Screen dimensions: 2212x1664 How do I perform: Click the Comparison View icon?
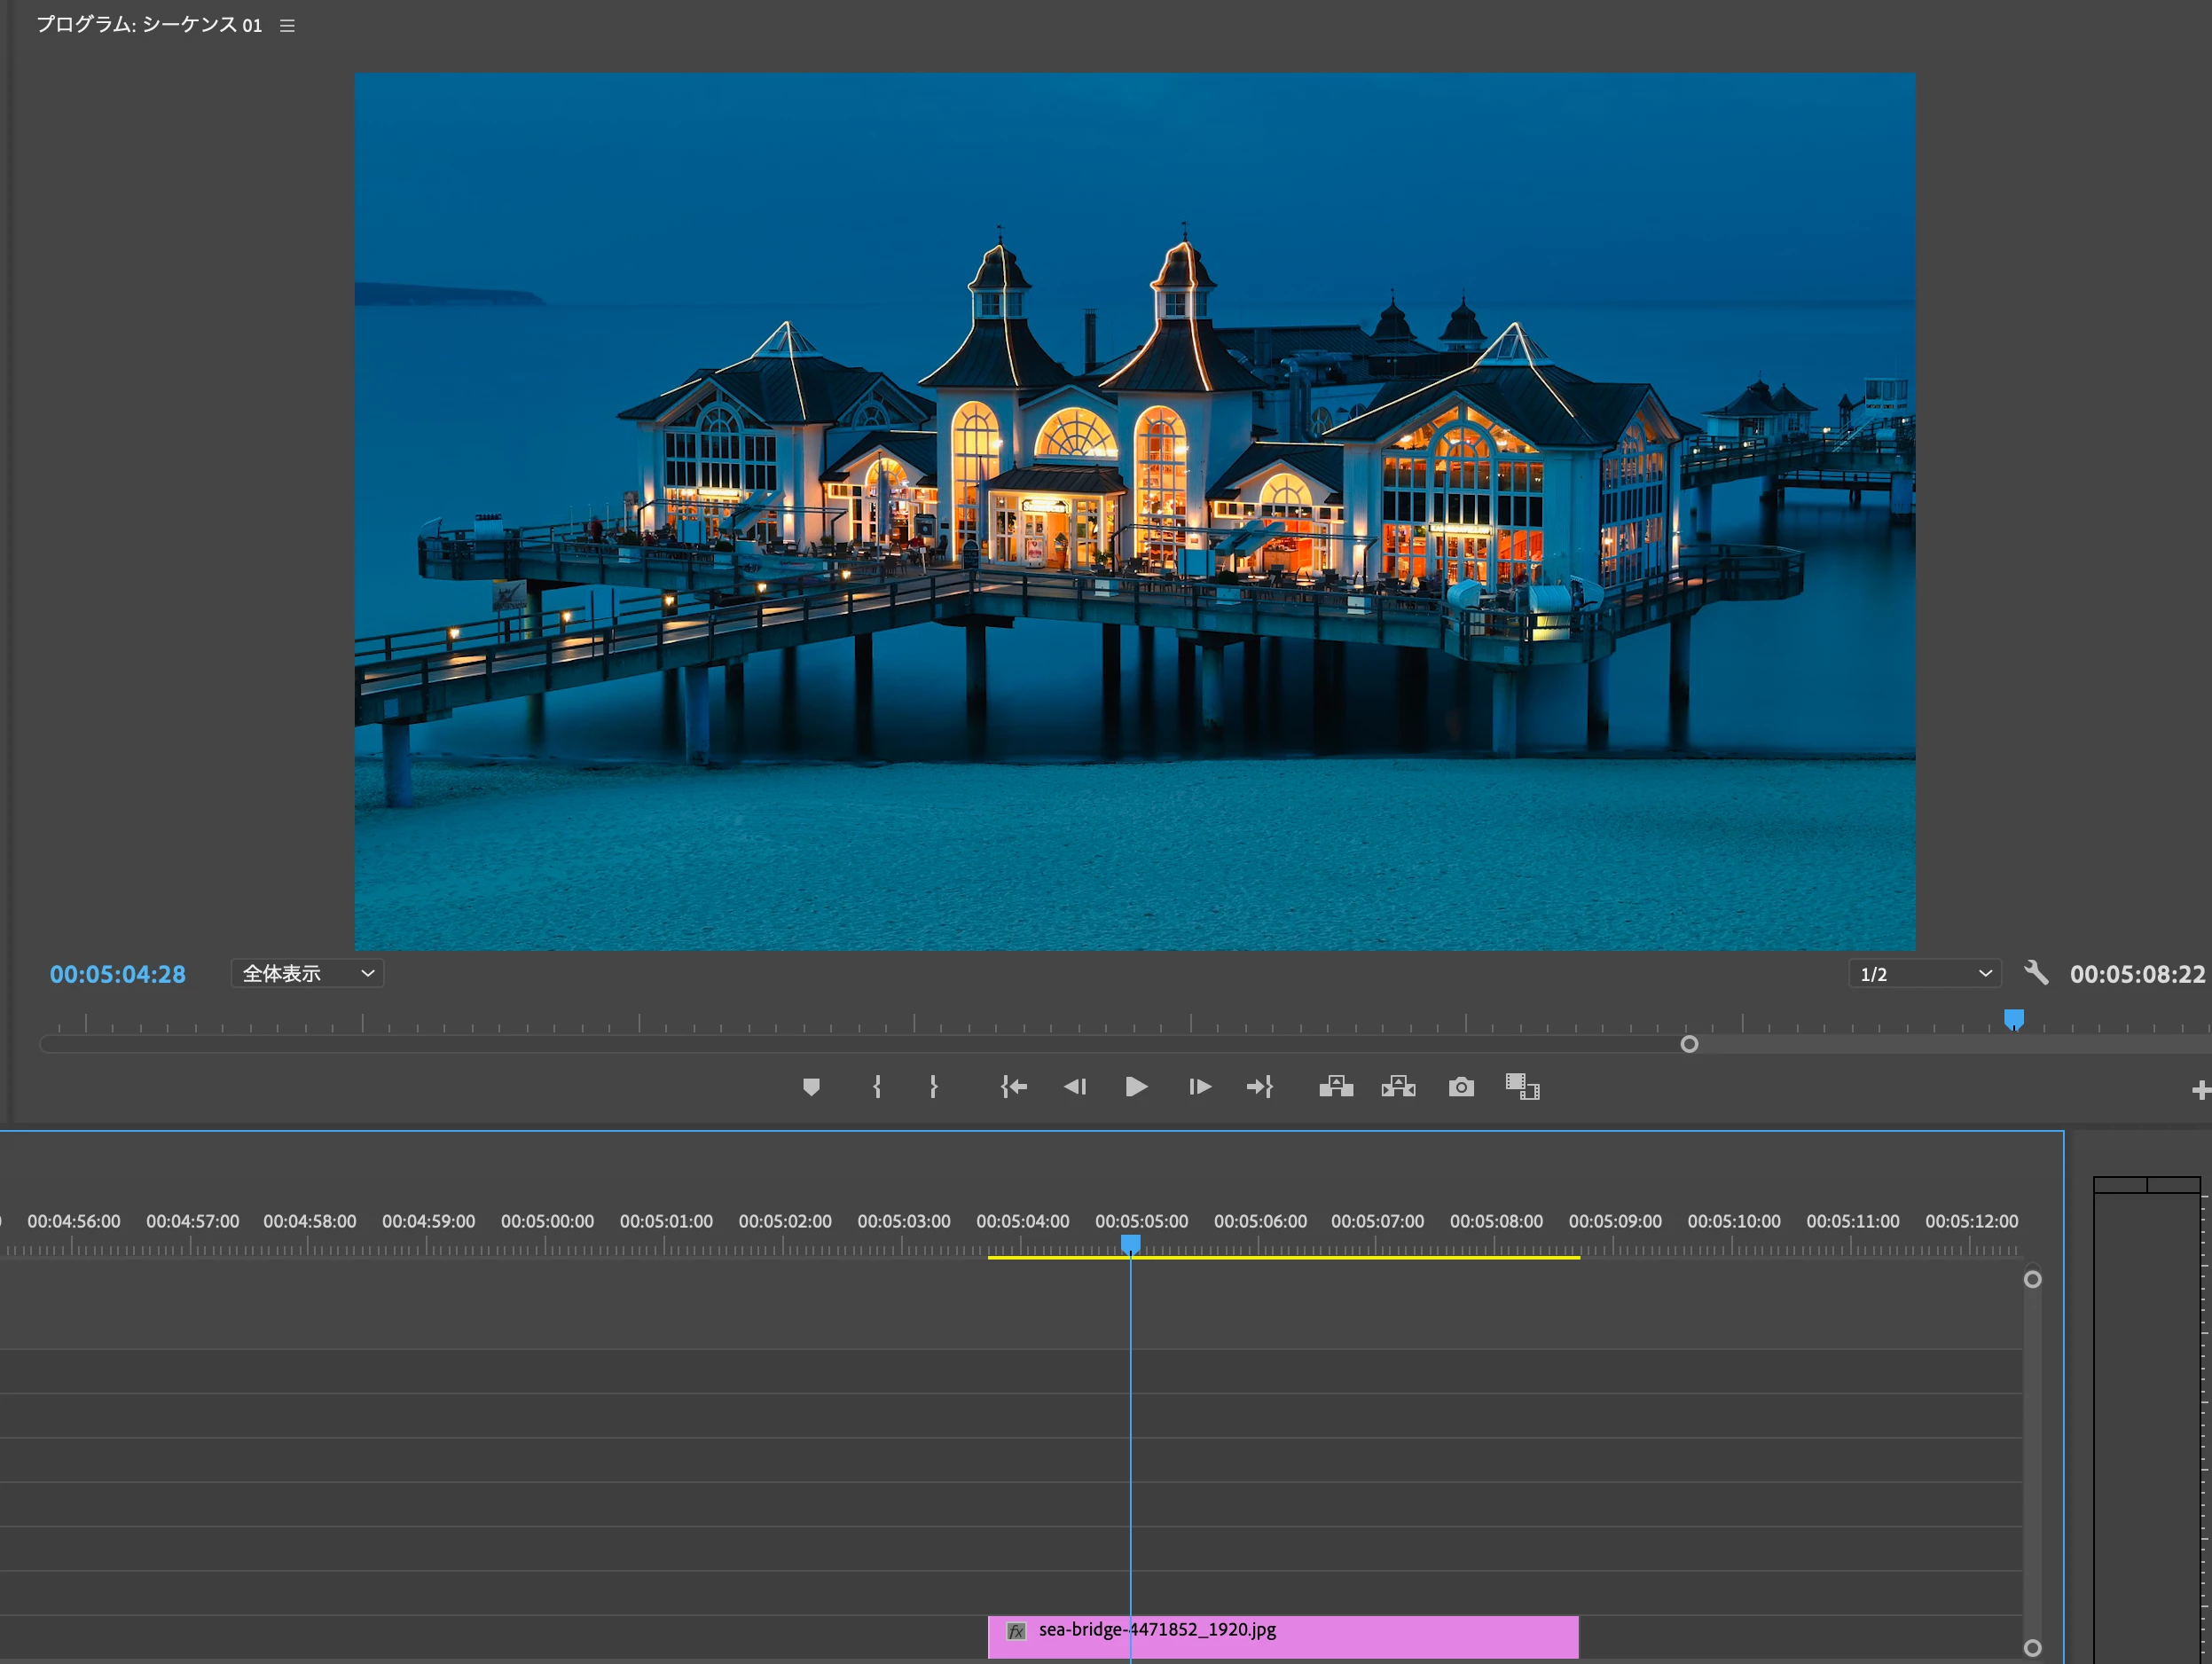pos(1522,1087)
